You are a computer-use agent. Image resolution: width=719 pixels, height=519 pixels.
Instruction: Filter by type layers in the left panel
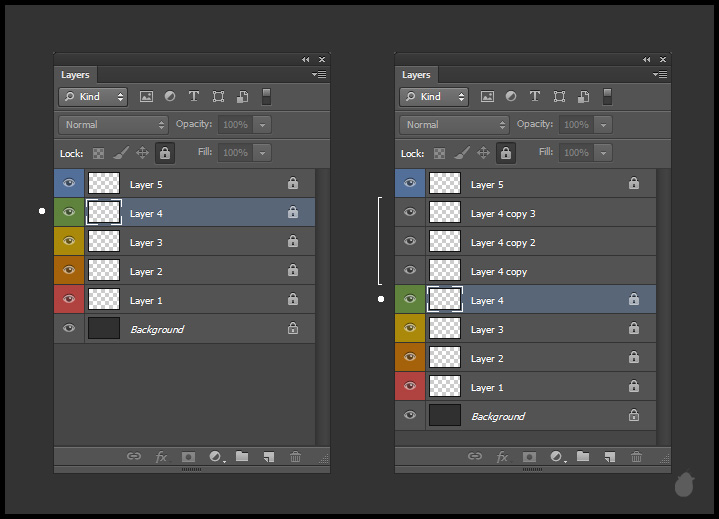click(193, 97)
